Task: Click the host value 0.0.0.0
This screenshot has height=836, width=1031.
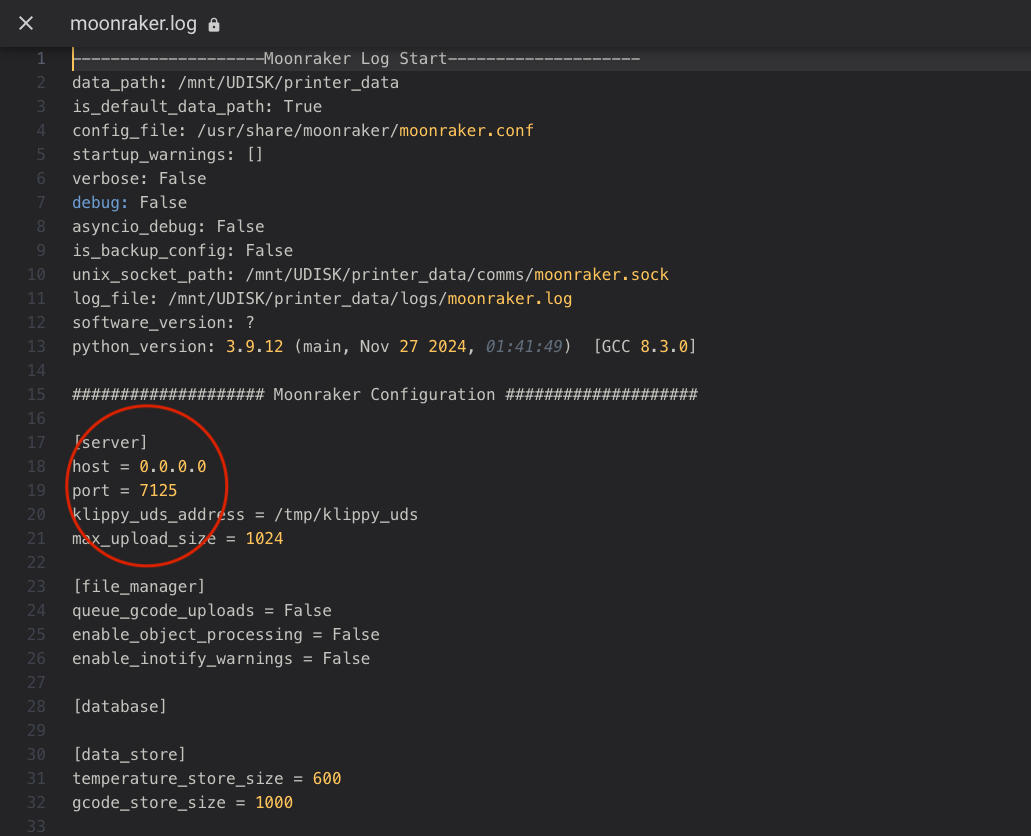Action: coord(172,466)
